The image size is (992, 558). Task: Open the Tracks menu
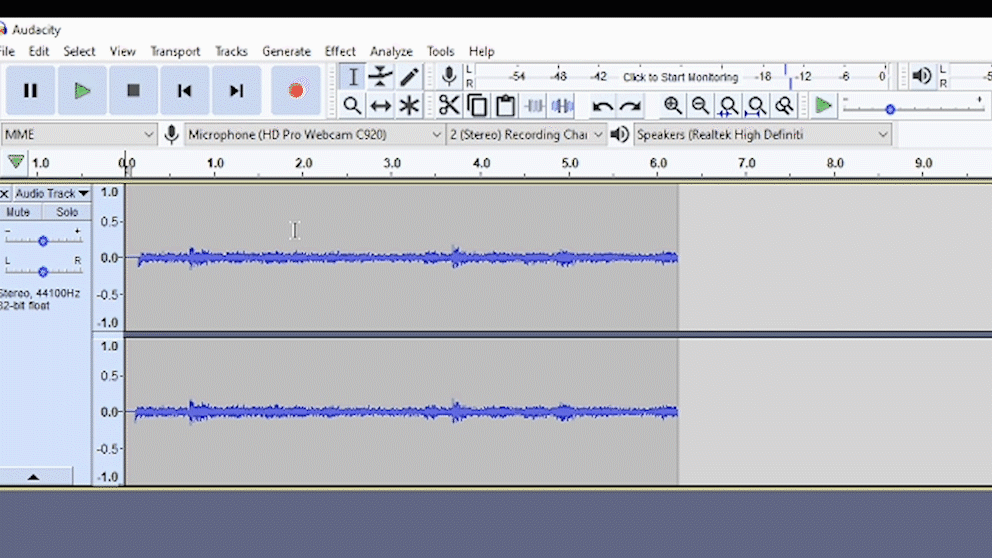(231, 51)
